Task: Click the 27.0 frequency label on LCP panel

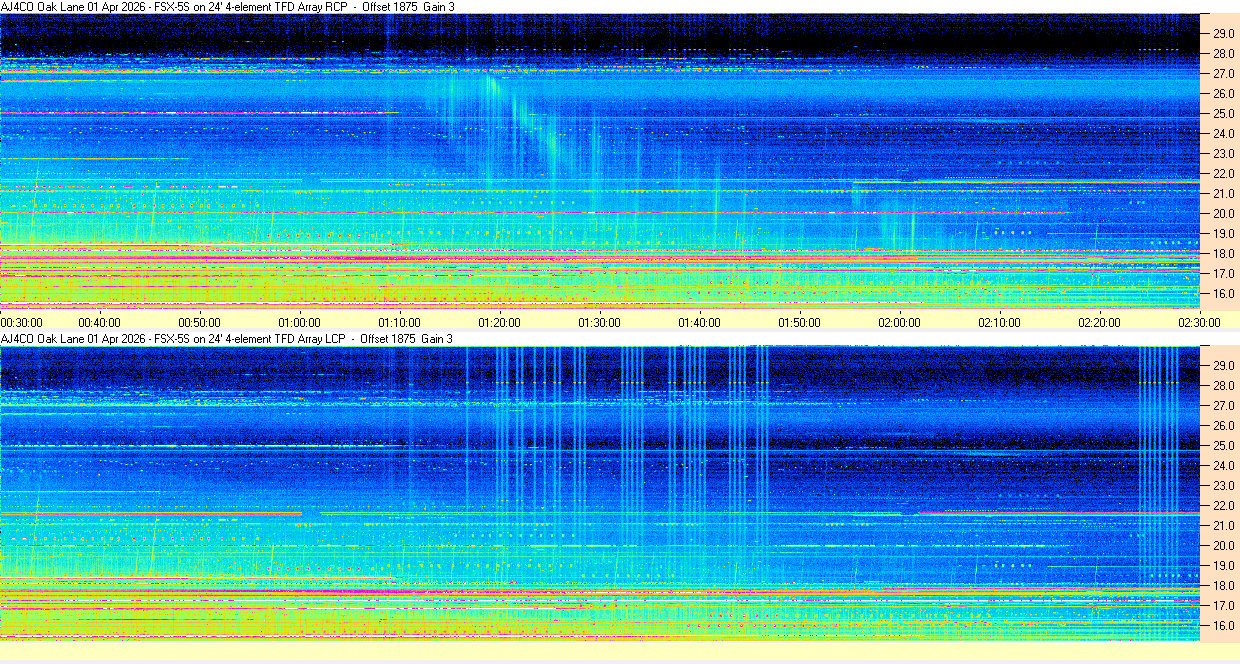Action: (1223, 405)
